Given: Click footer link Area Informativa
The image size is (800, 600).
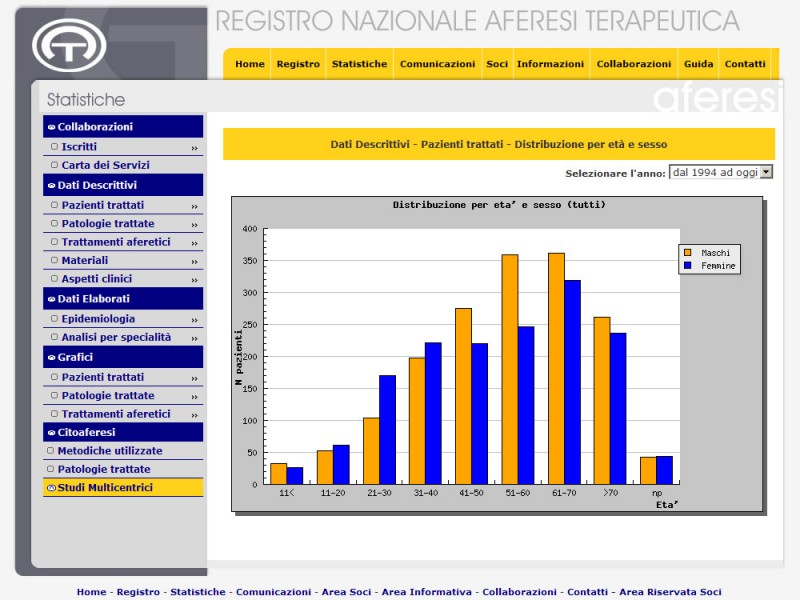Looking at the screenshot, I should pyautogui.click(x=427, y=592).
